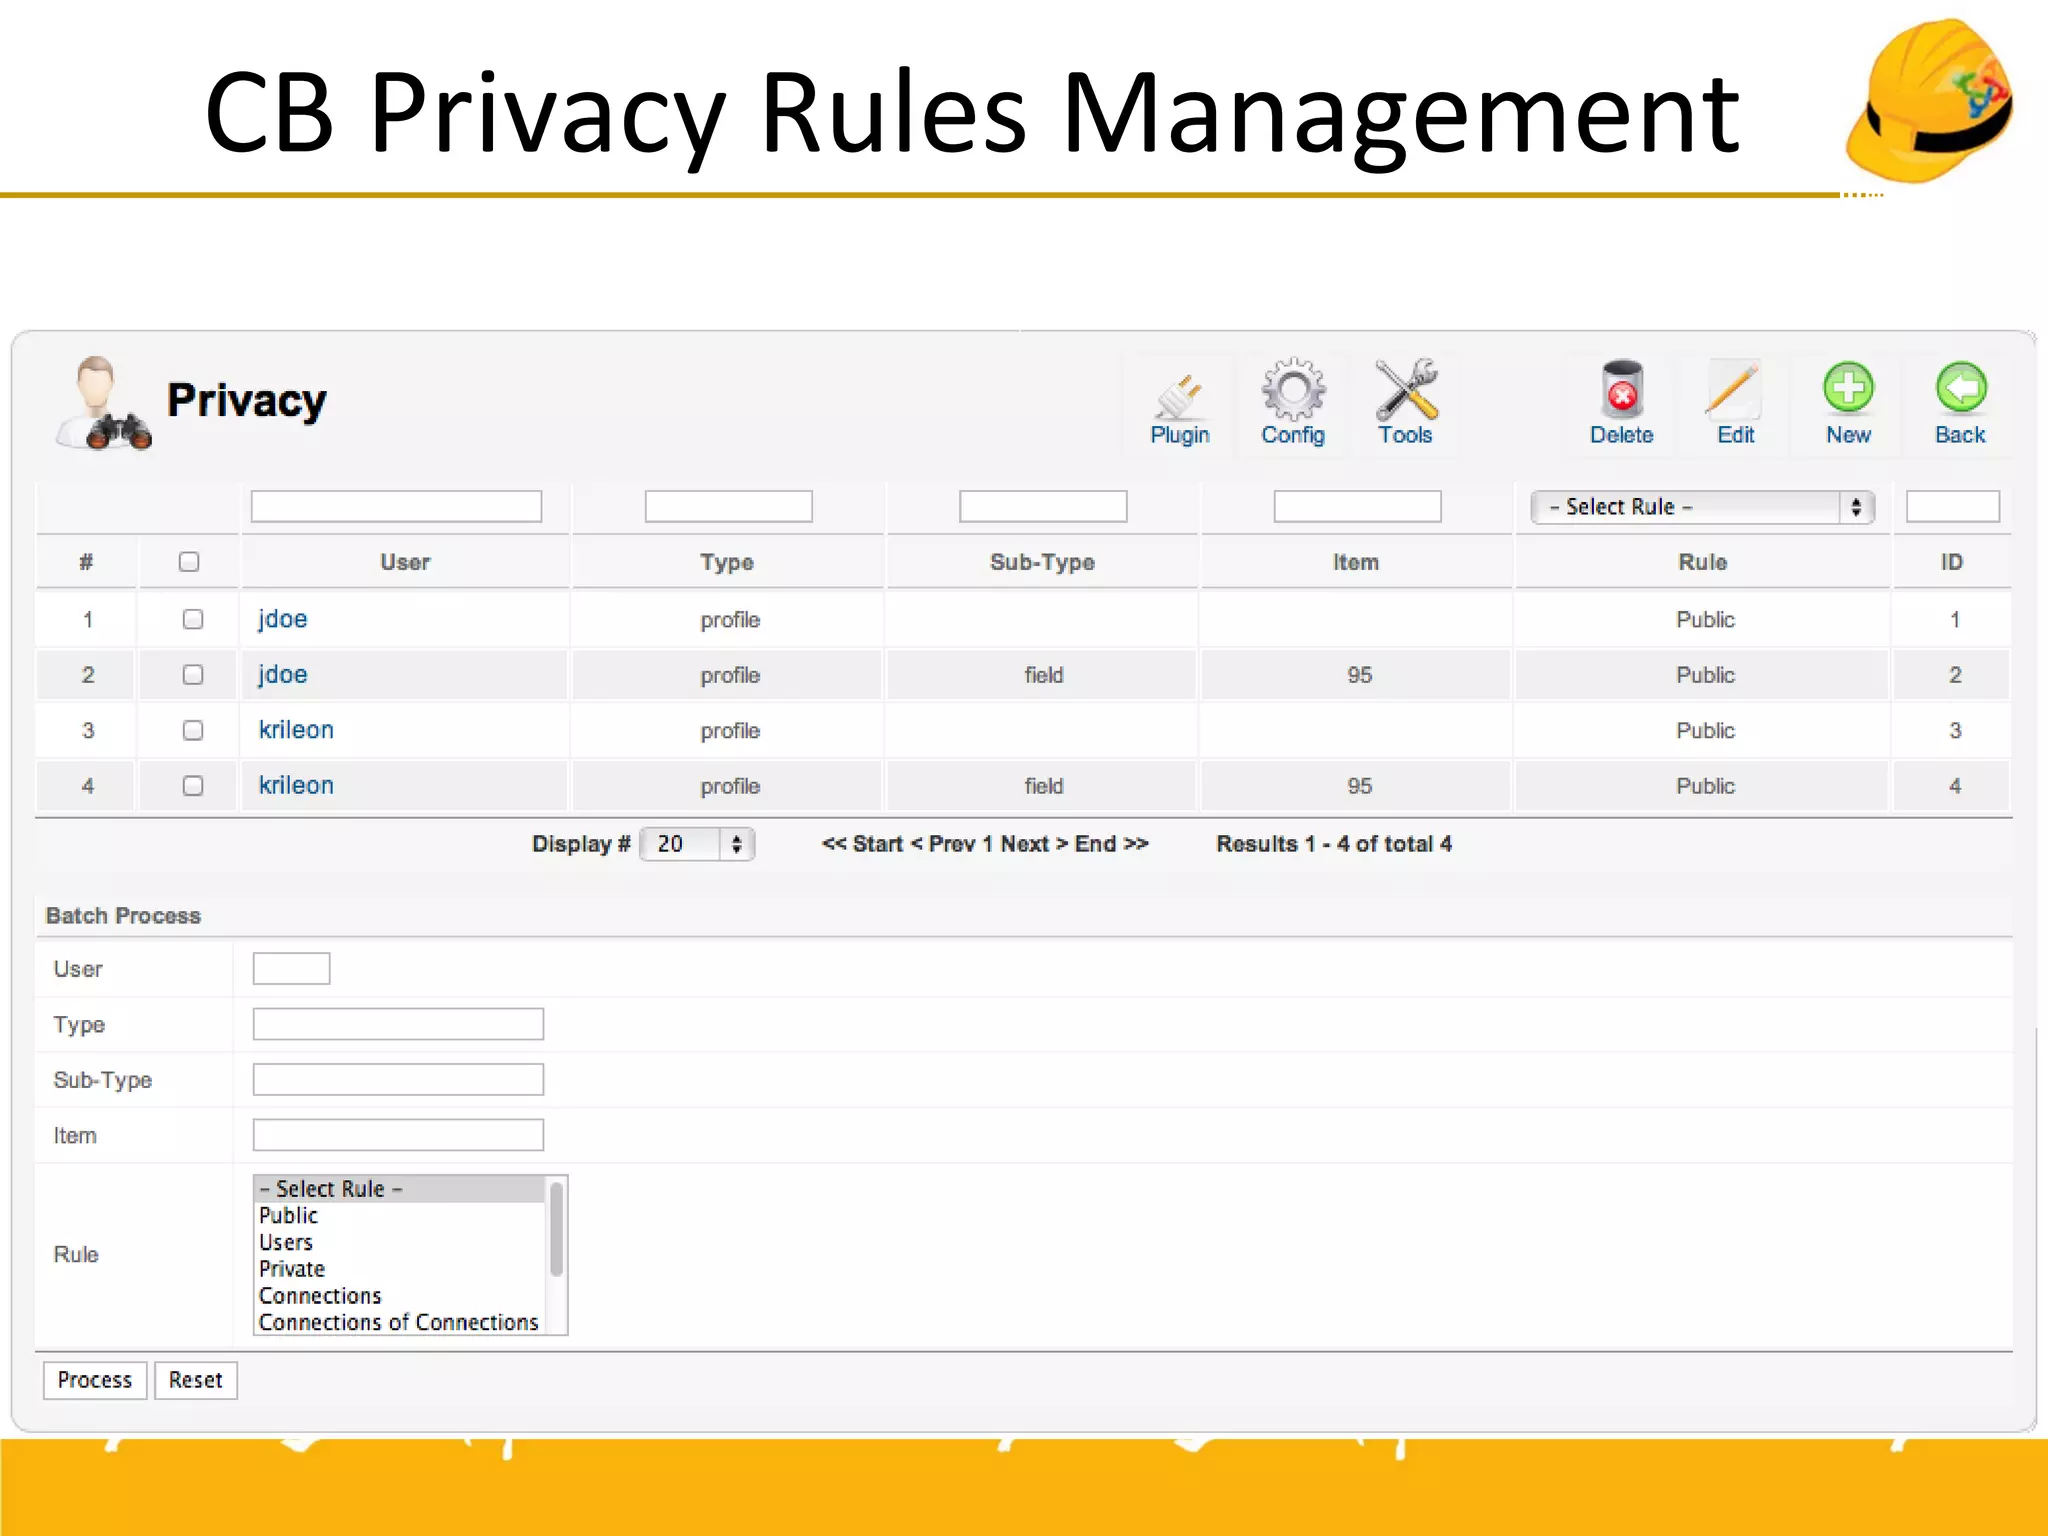Click 'End >>' pagination text
This screenshot has width=2048, height=1536.
point(1111,844)
